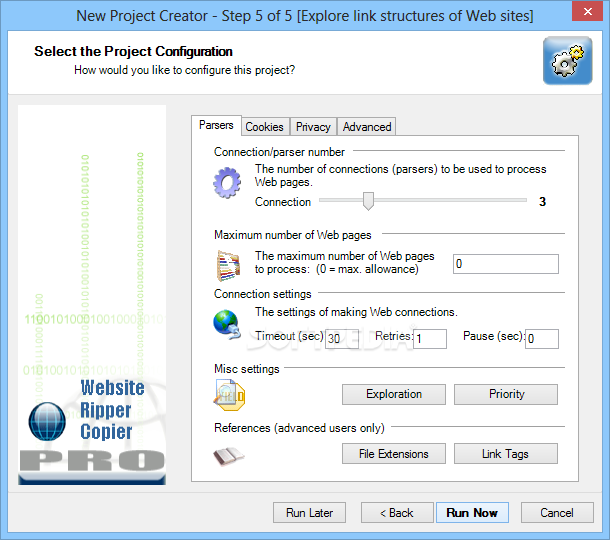Switch to the Cookies tab
This screenshot has height=540, width=610.
(x=265, y=127)
